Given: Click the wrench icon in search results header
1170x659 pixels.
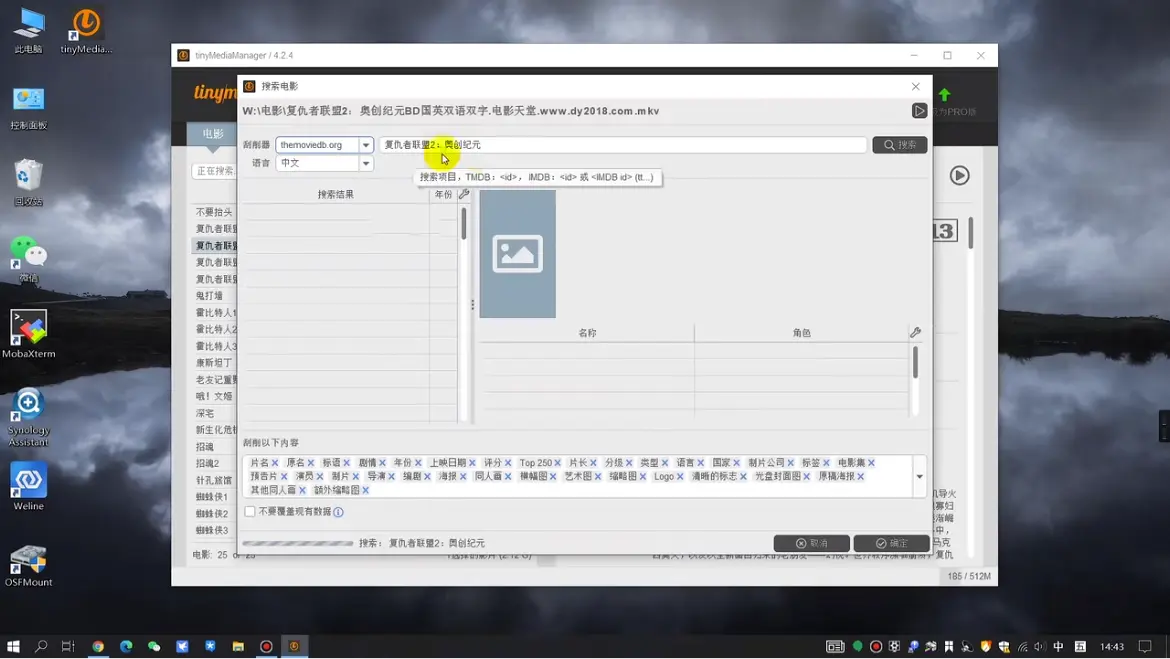Looking at the screenshot, I should point(464,194).
